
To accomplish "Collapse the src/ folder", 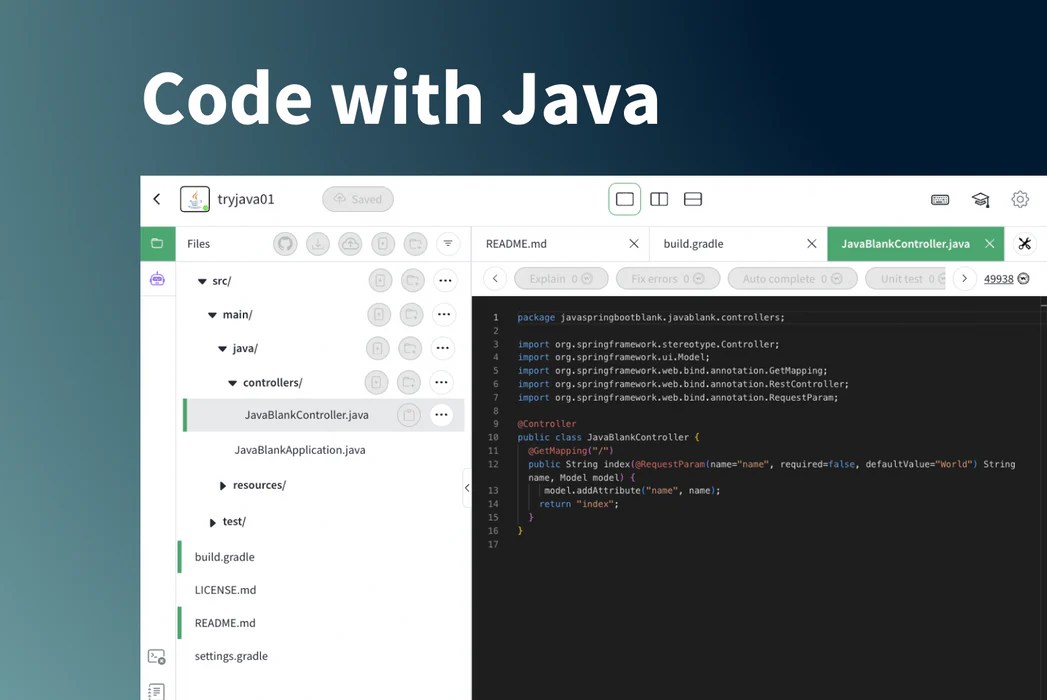I will click(203, 281).
